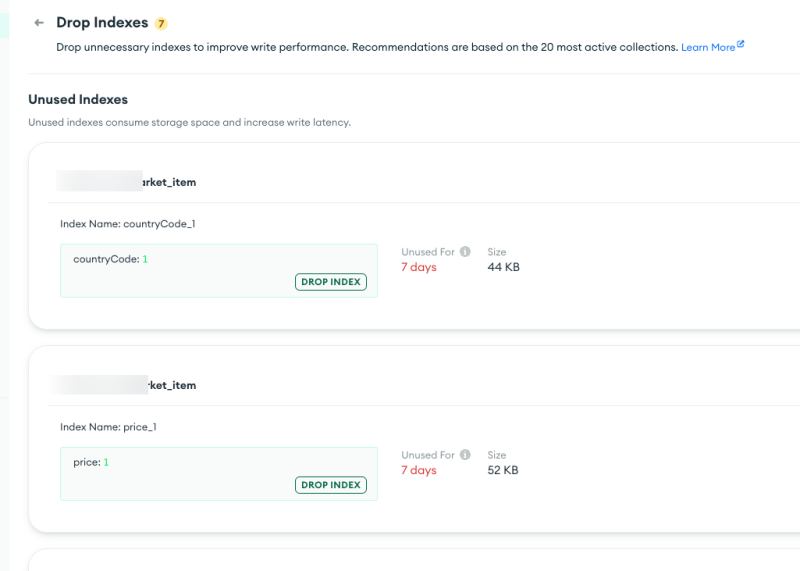Open the Learn More link

click(x=707, y=47)
